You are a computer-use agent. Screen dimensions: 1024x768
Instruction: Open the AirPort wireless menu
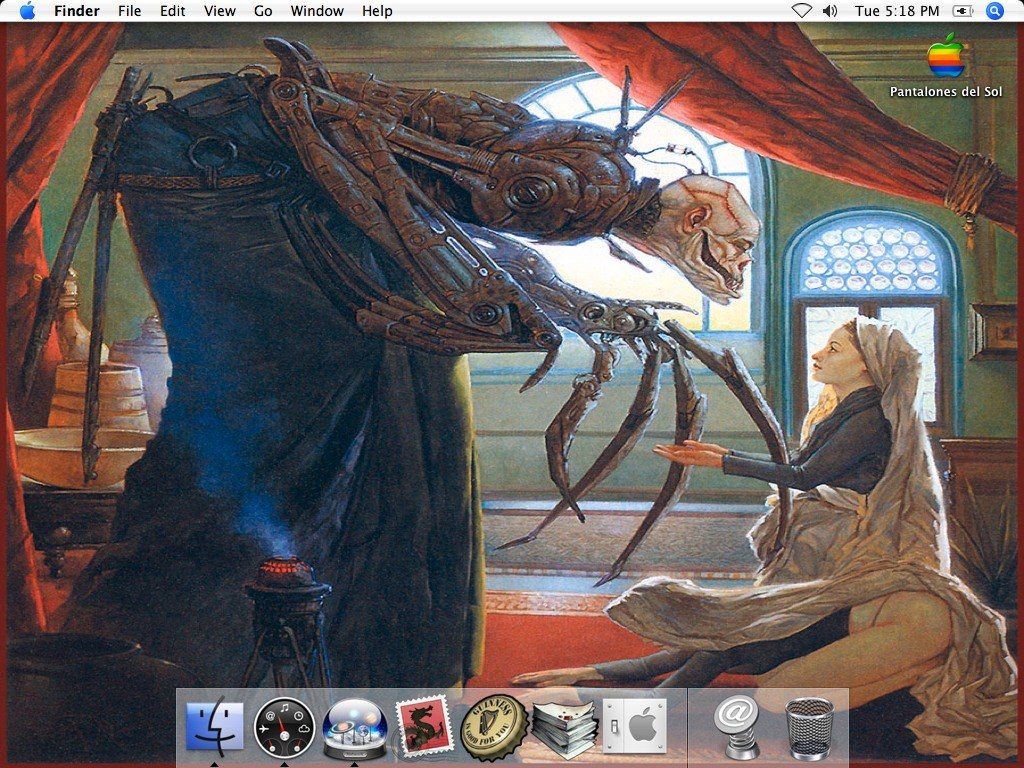pos(800,11)
